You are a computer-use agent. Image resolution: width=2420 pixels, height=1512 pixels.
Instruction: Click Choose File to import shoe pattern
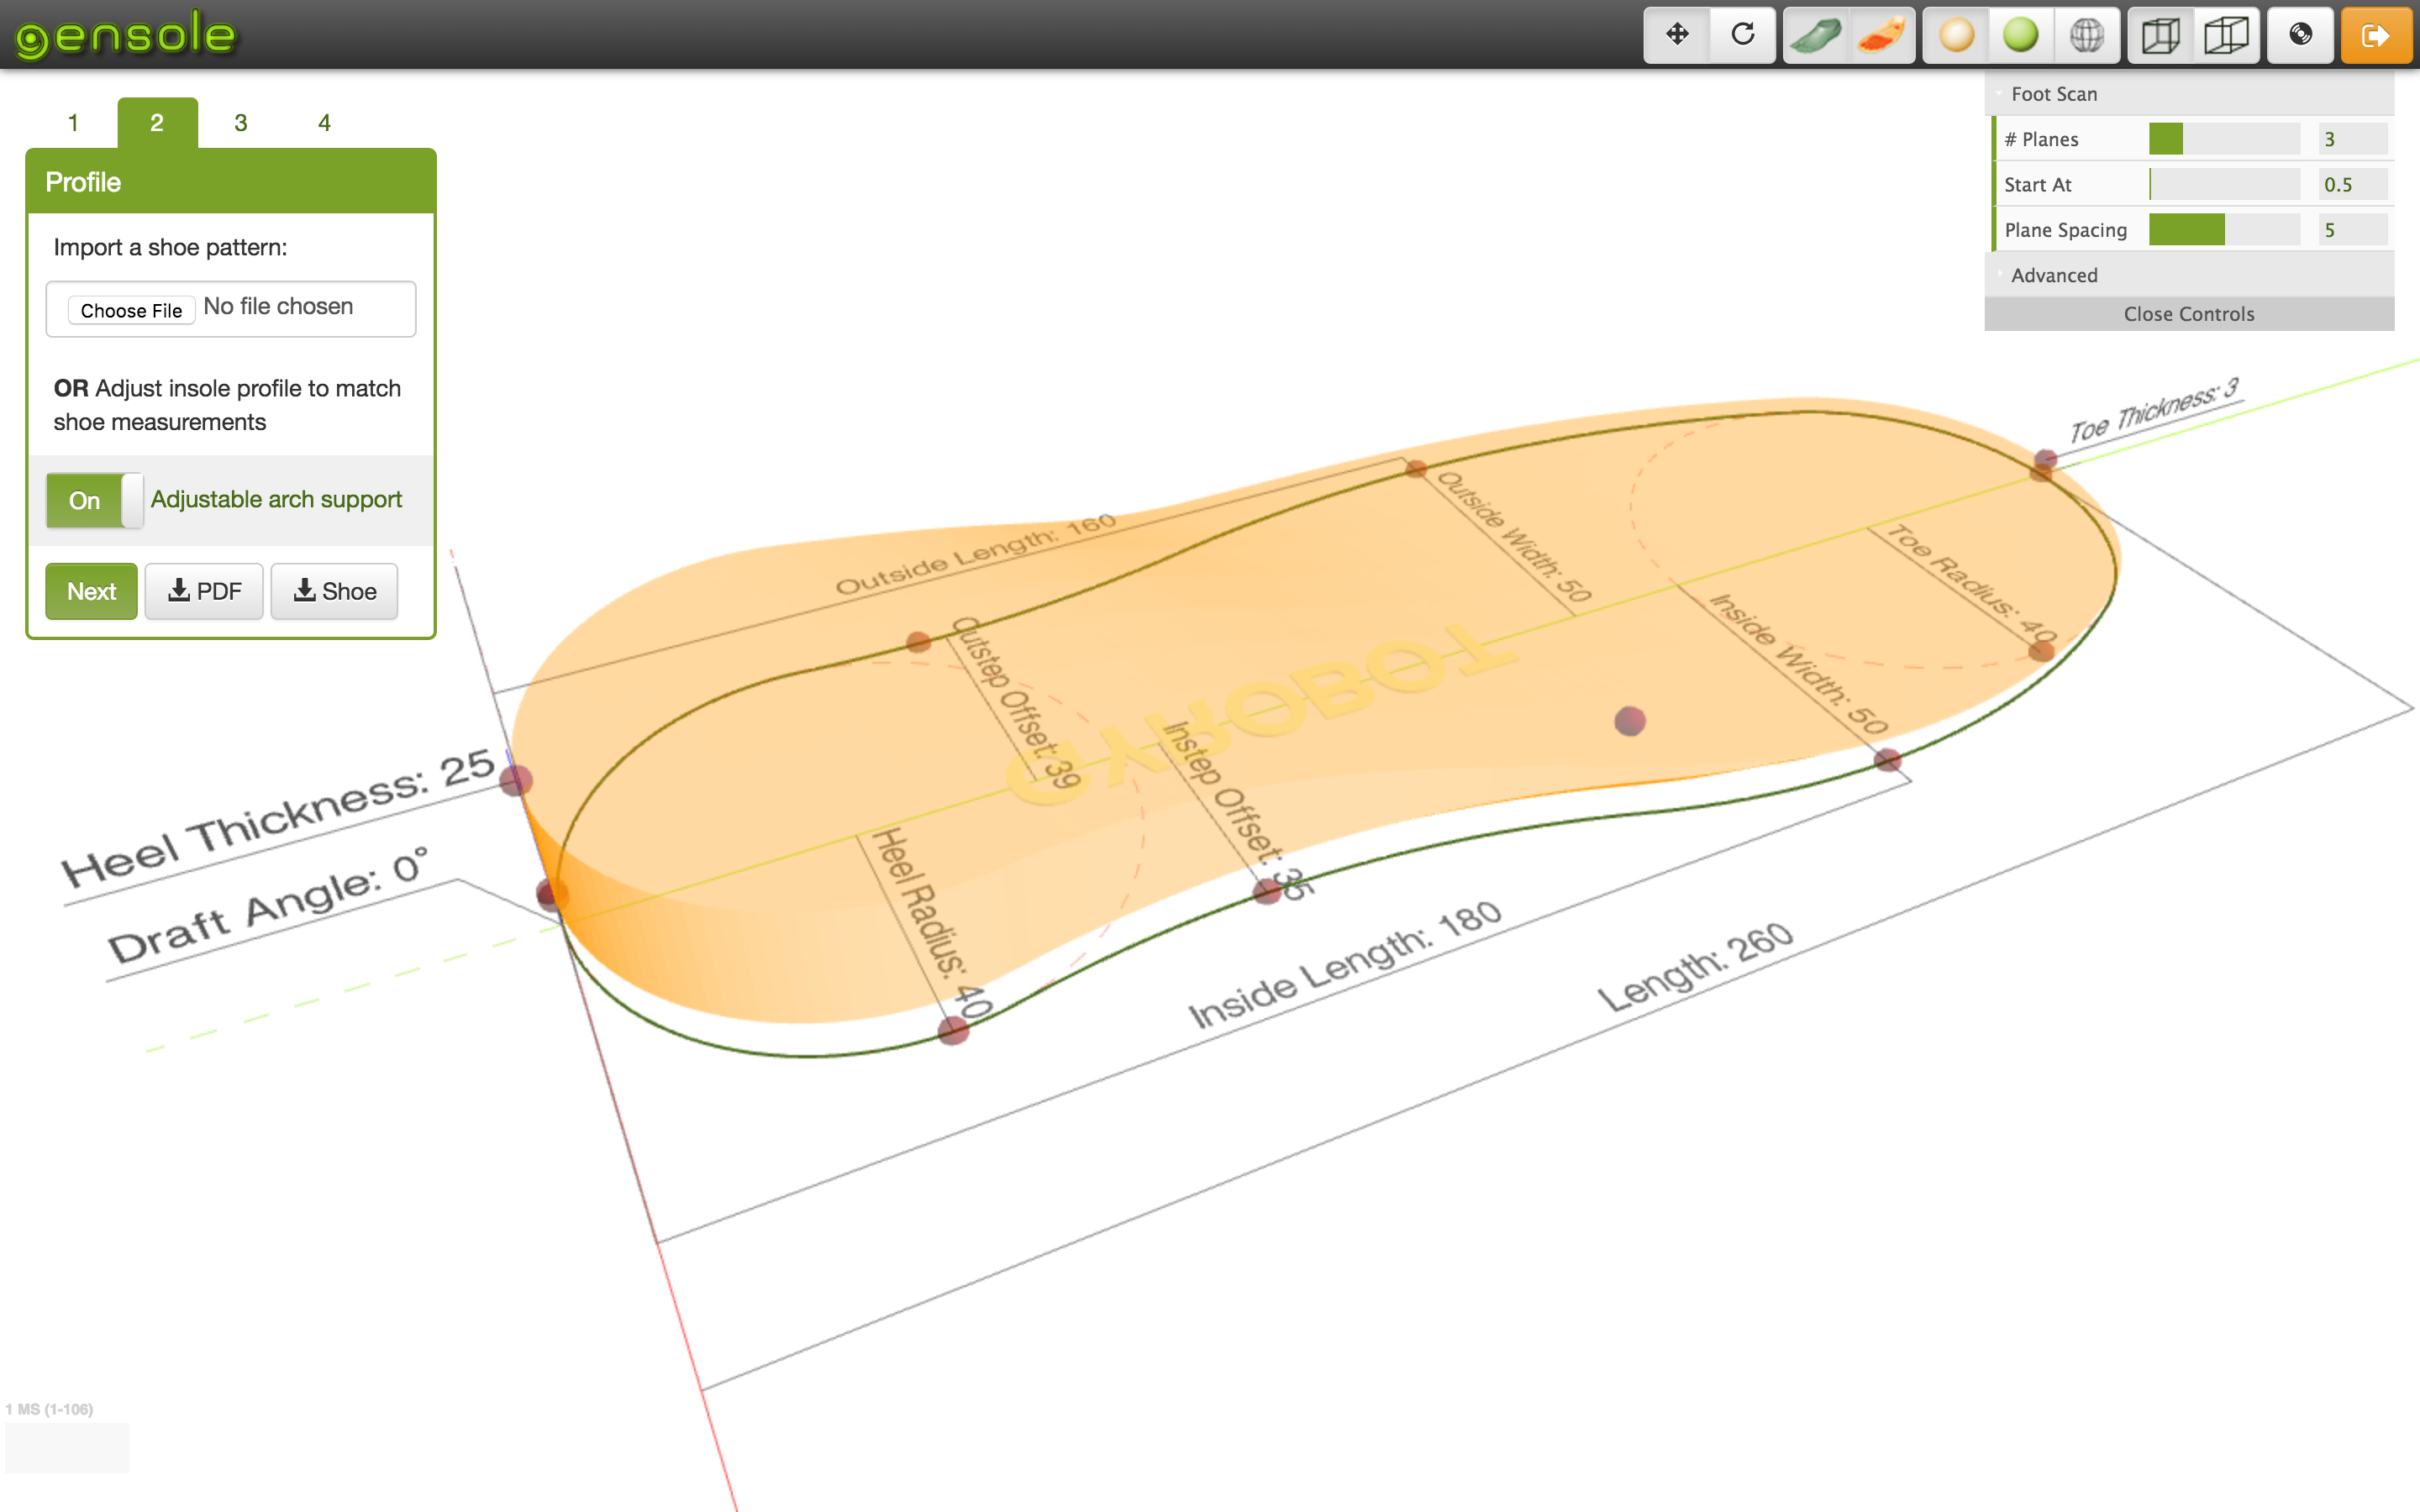click(x=131, y=310)
